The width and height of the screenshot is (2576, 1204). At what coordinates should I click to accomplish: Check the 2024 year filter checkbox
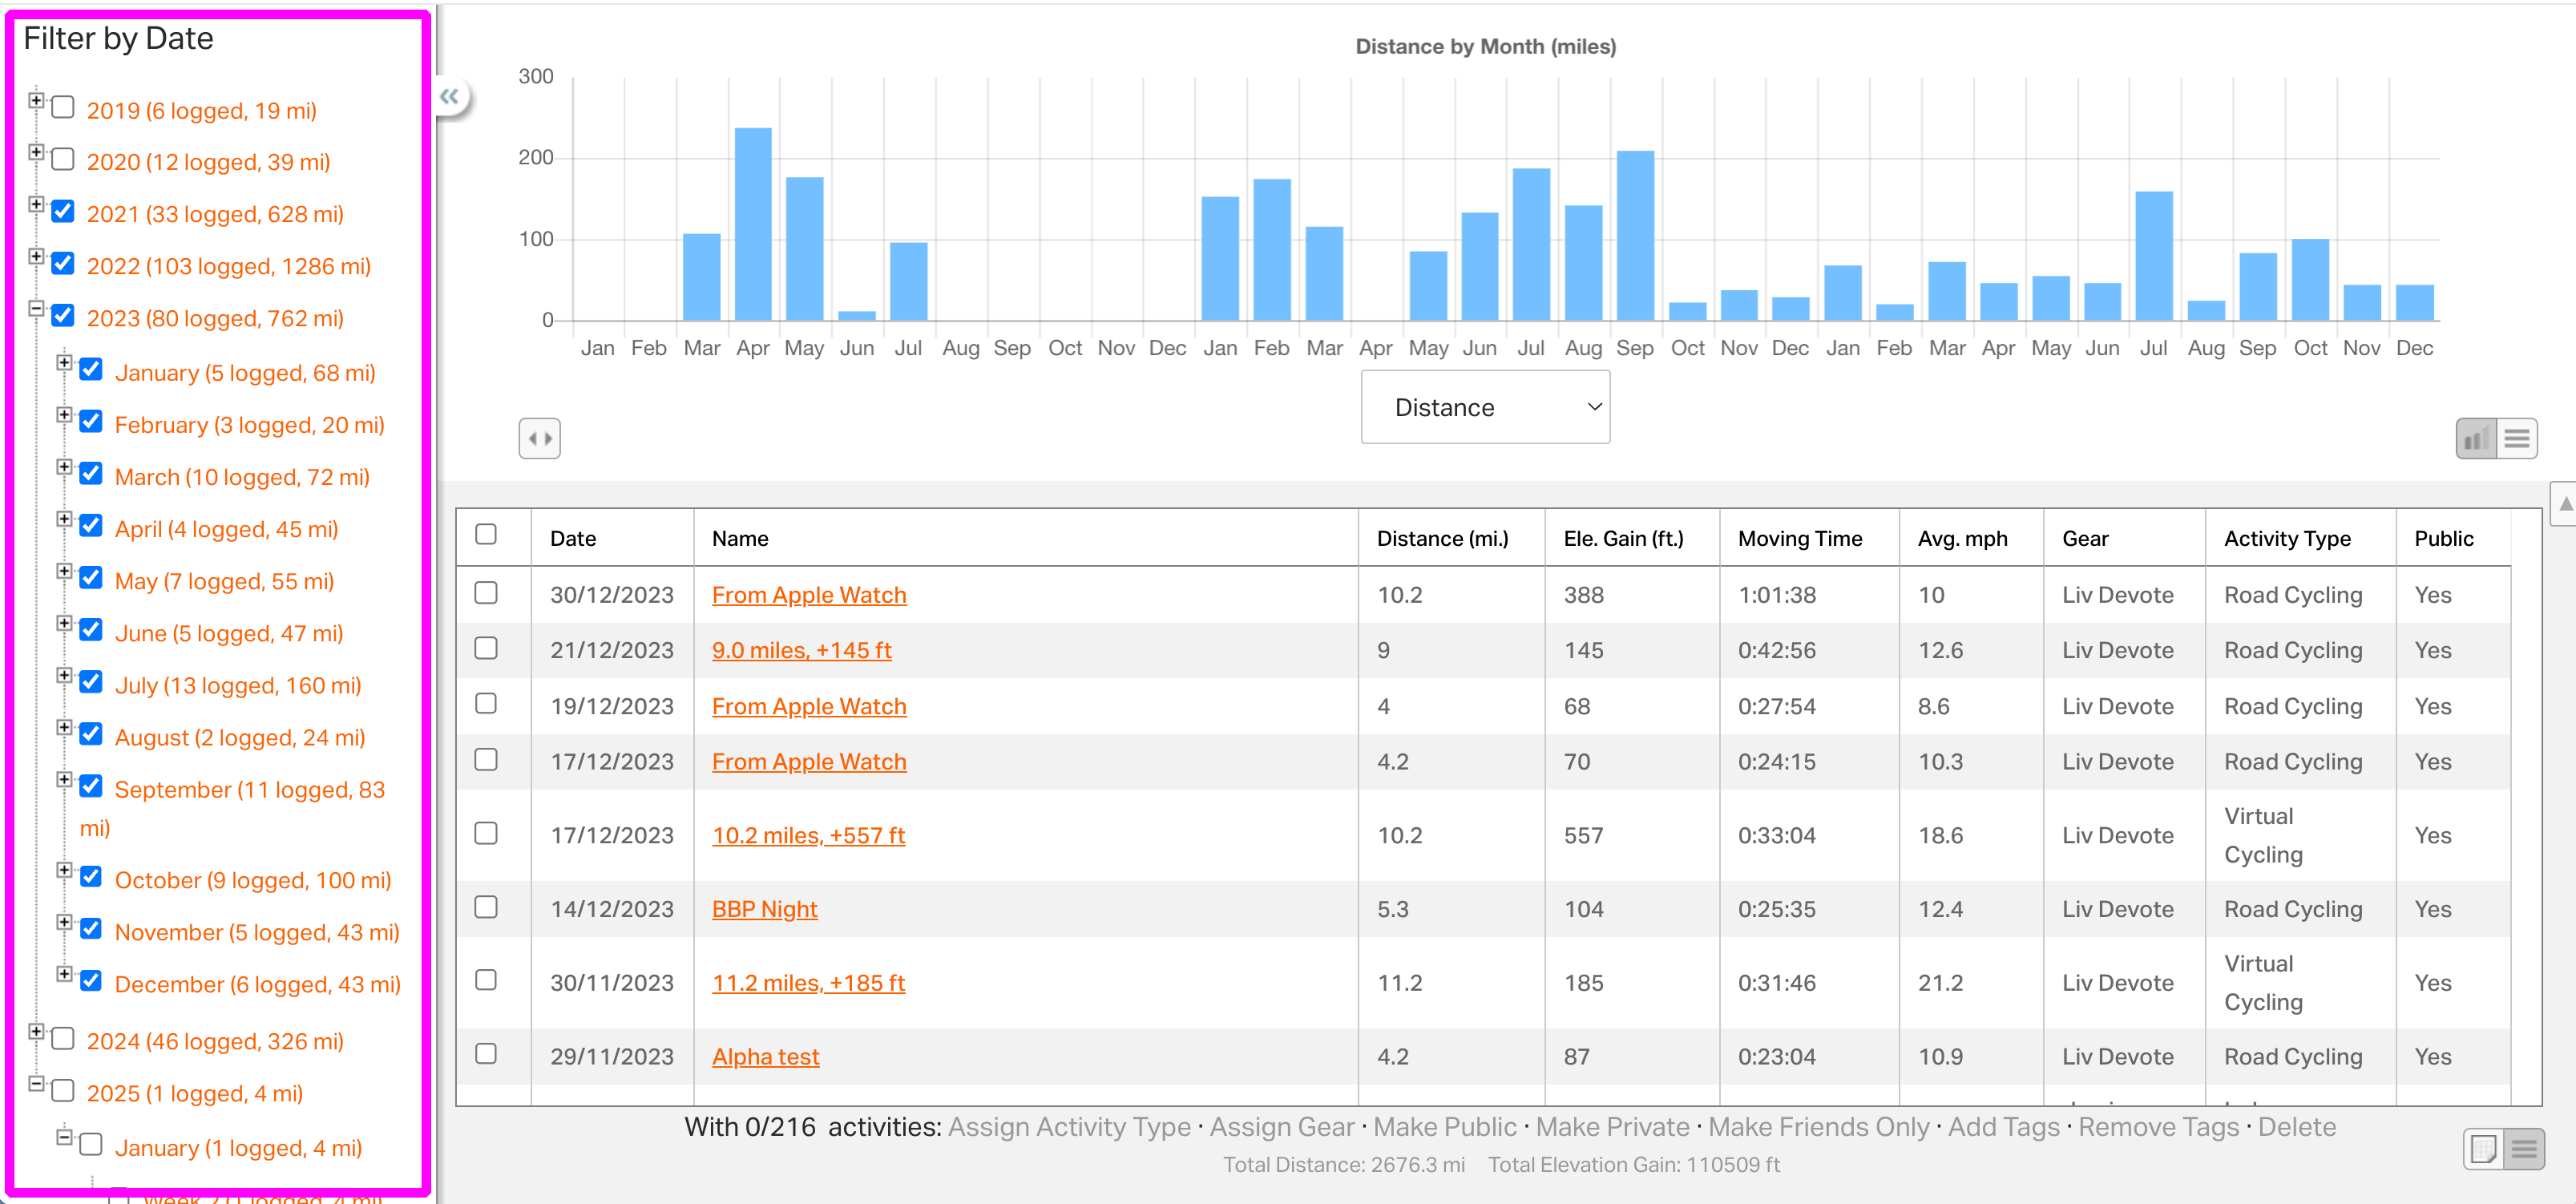(x=63, y=1038)
